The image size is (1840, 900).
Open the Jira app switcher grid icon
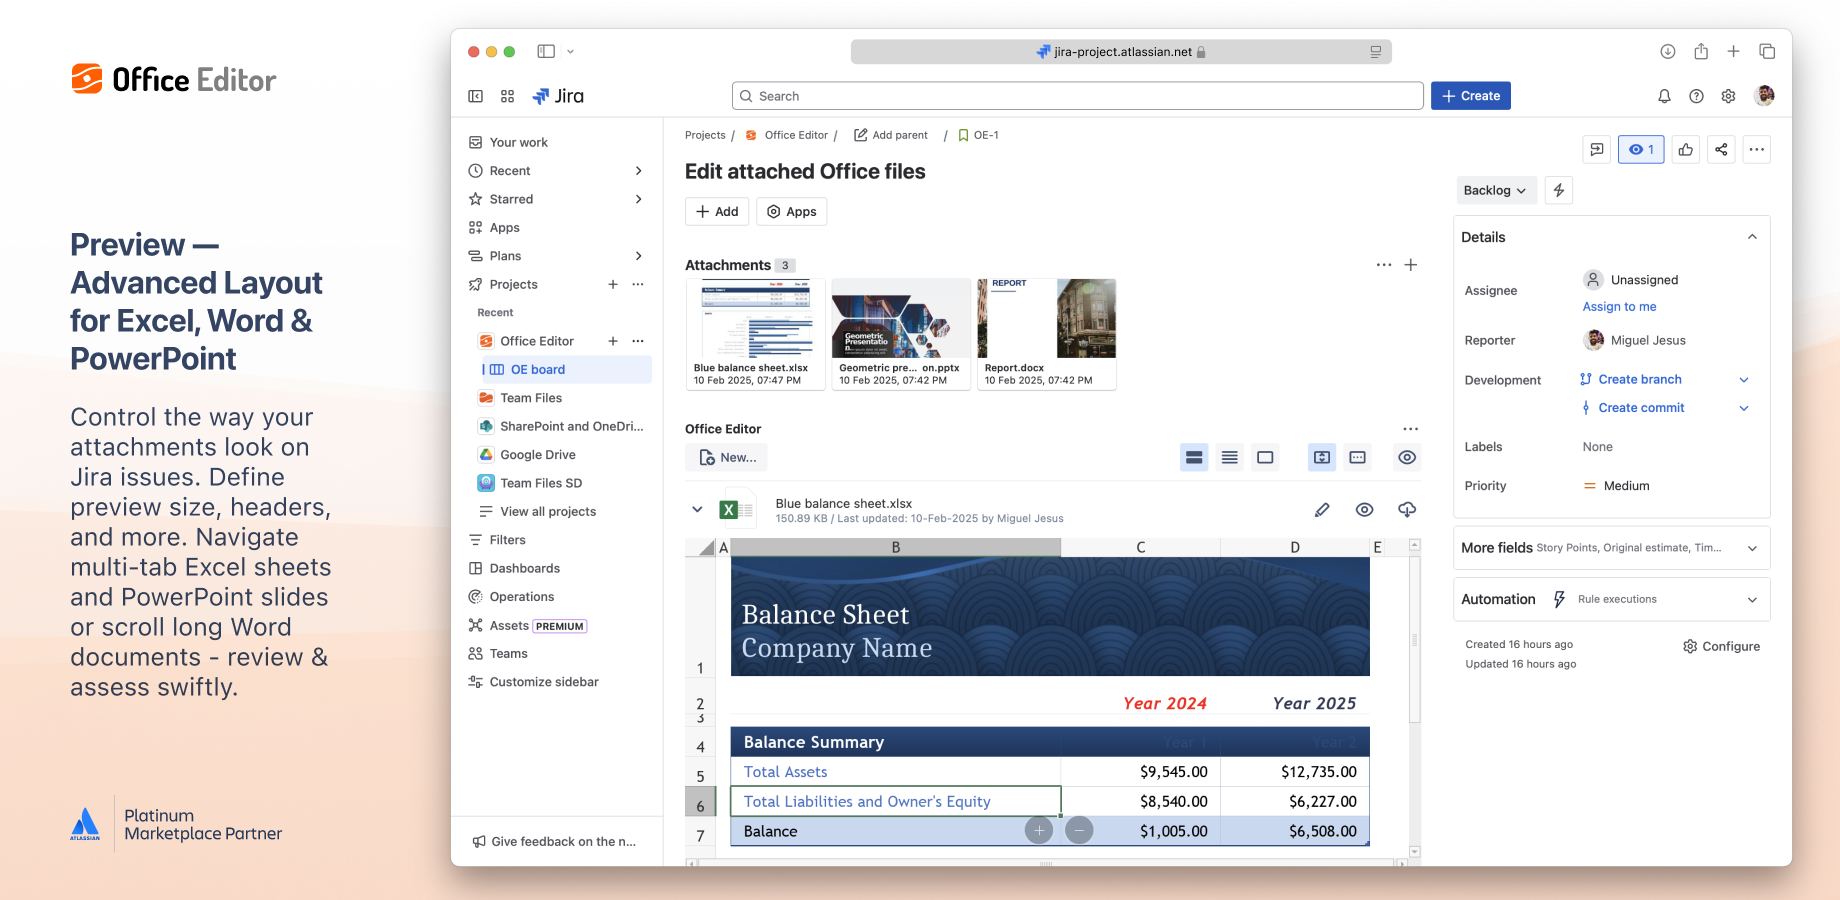click(507, 96)
